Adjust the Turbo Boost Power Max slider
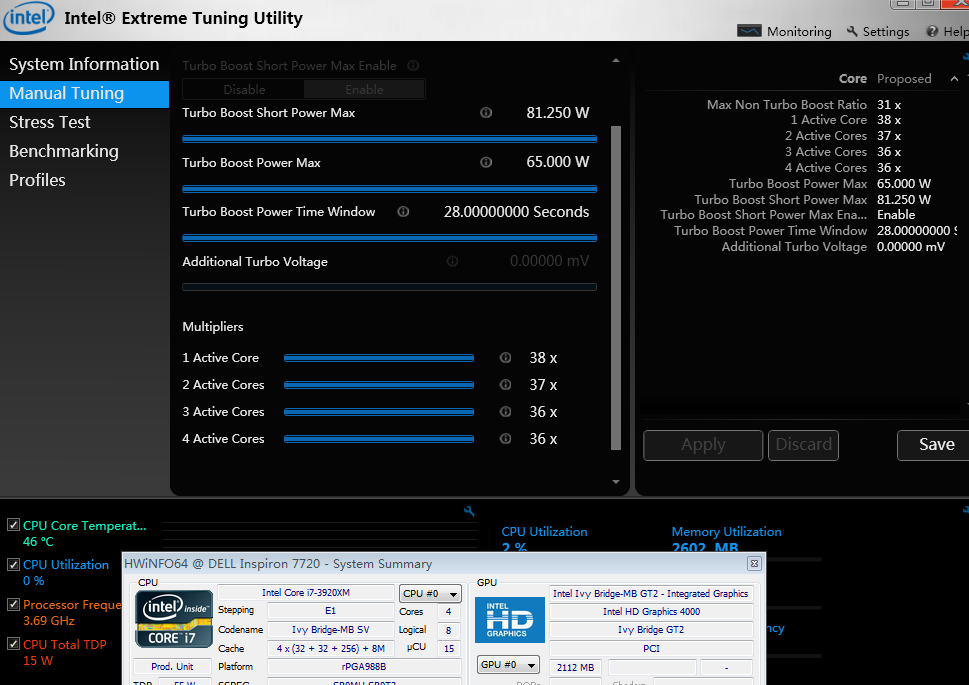969x685 pixels. (x=389, y=189)
